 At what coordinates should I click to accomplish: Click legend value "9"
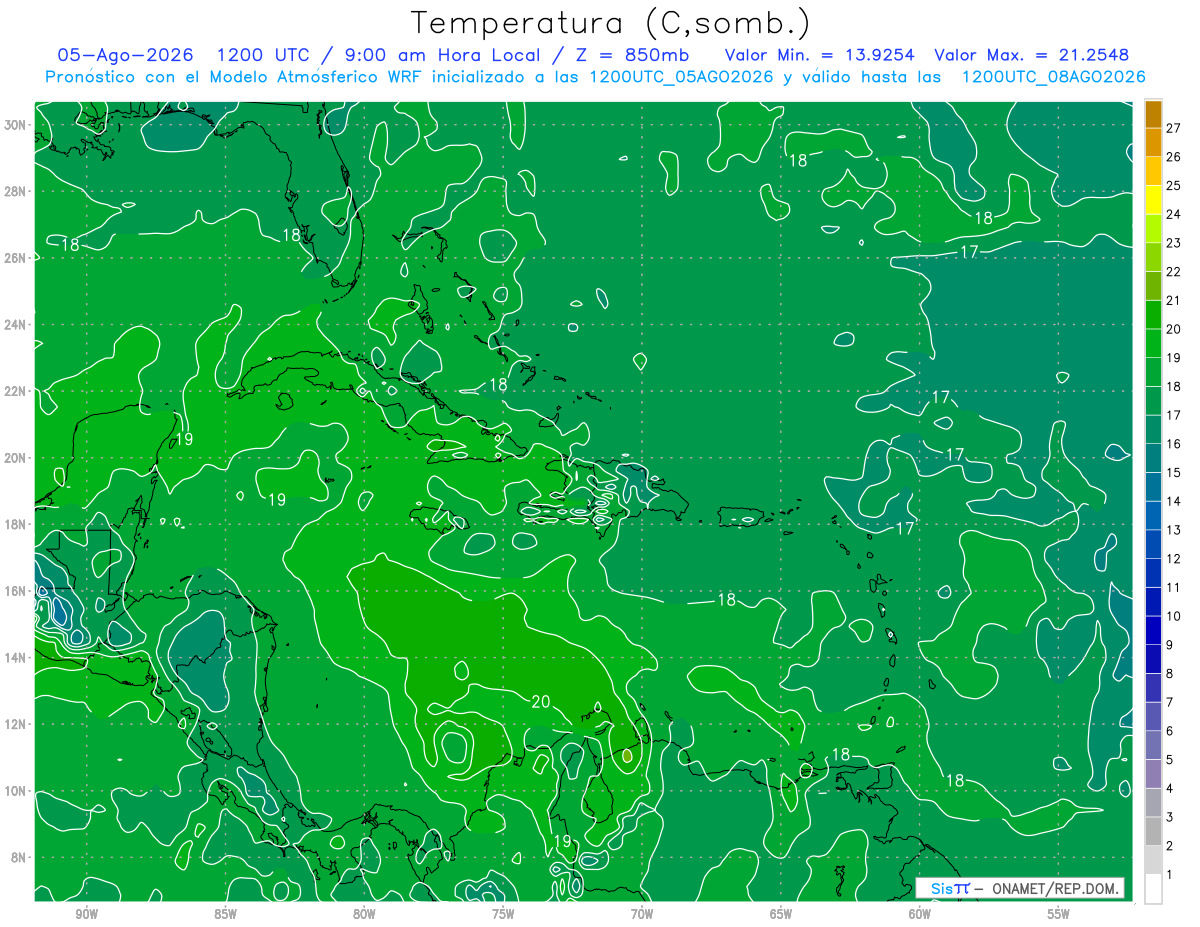point(1170,645)
